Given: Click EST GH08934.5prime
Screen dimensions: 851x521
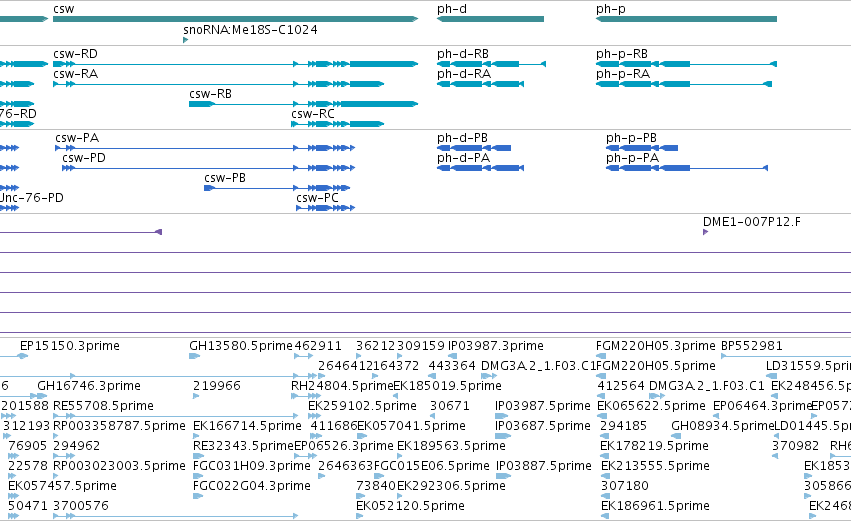Looking at the screenshot, I should 722,426.
